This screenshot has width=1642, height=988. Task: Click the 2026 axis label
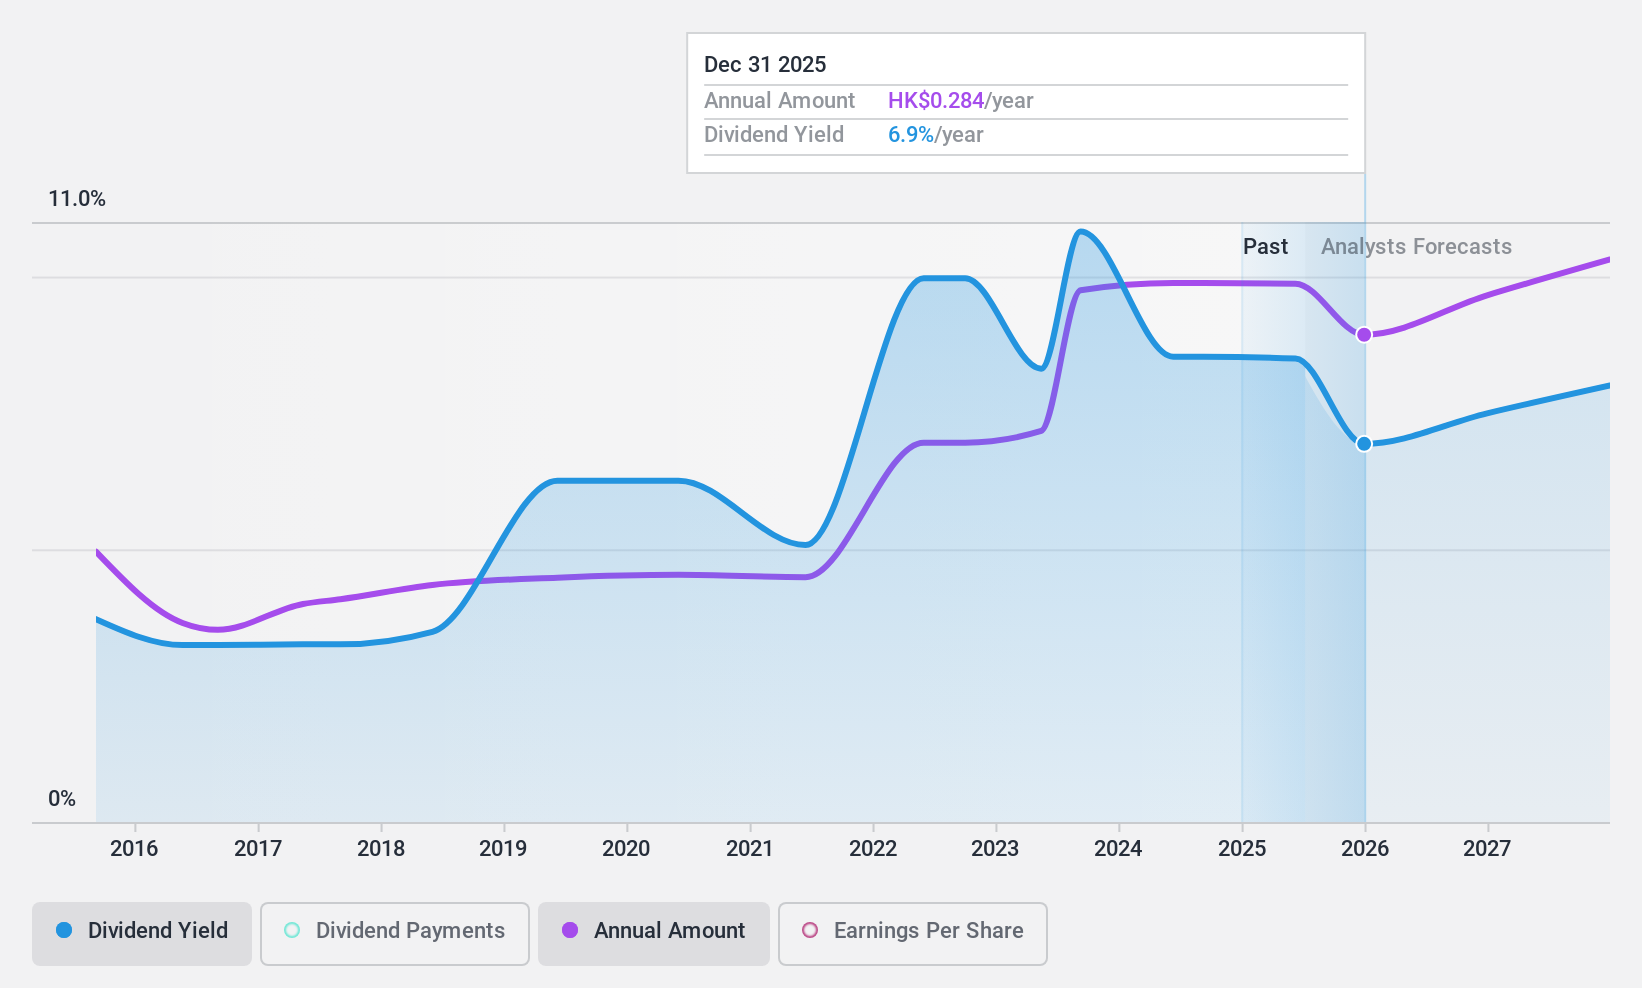pyautogui.click(x=1365, y=849)
